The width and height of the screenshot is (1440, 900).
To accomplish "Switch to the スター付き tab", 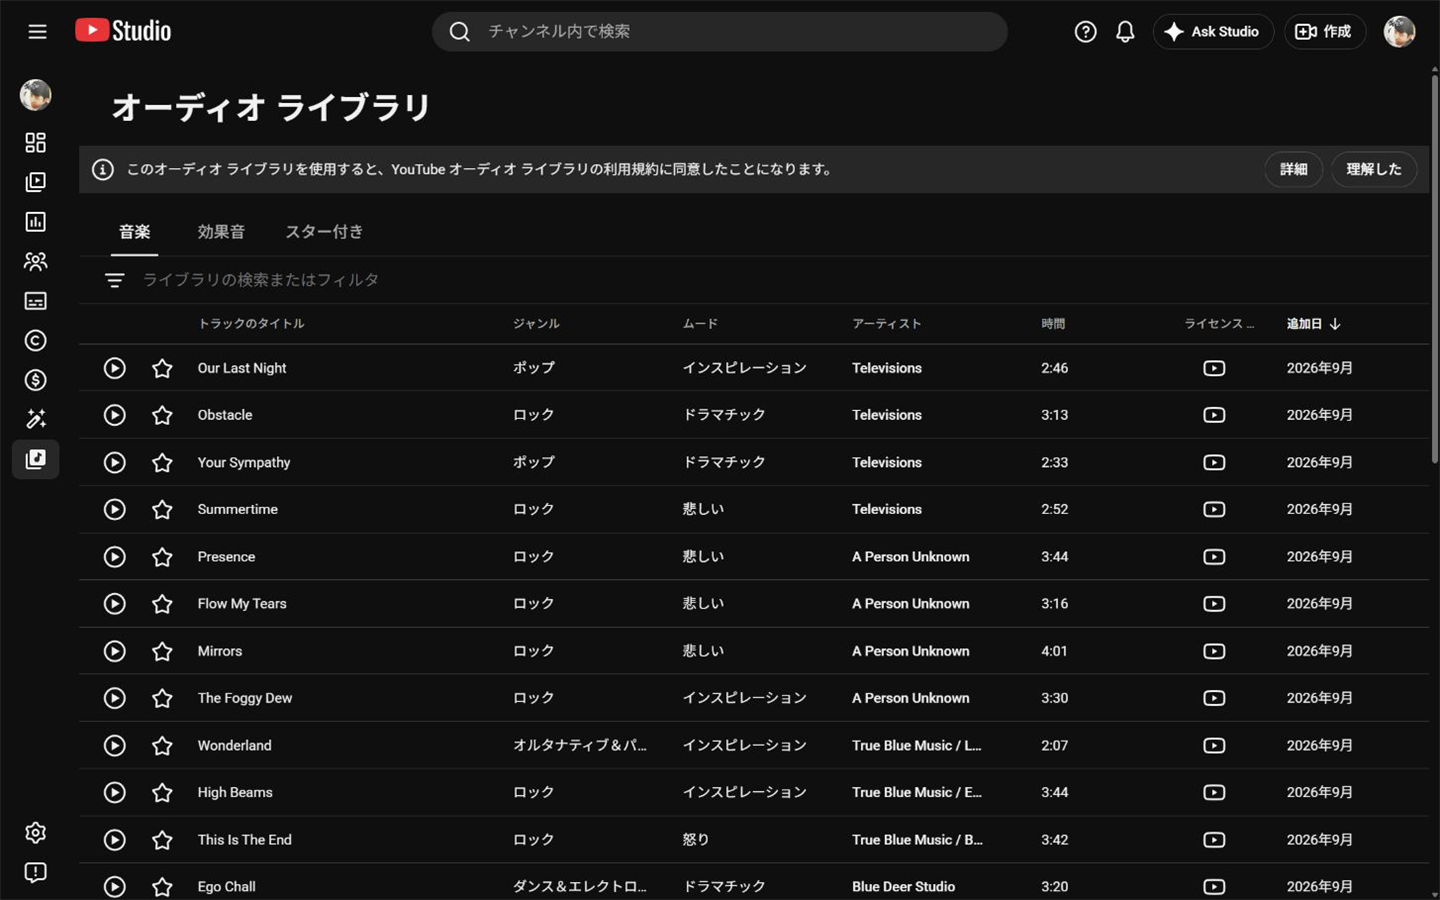I will point(324,232).
